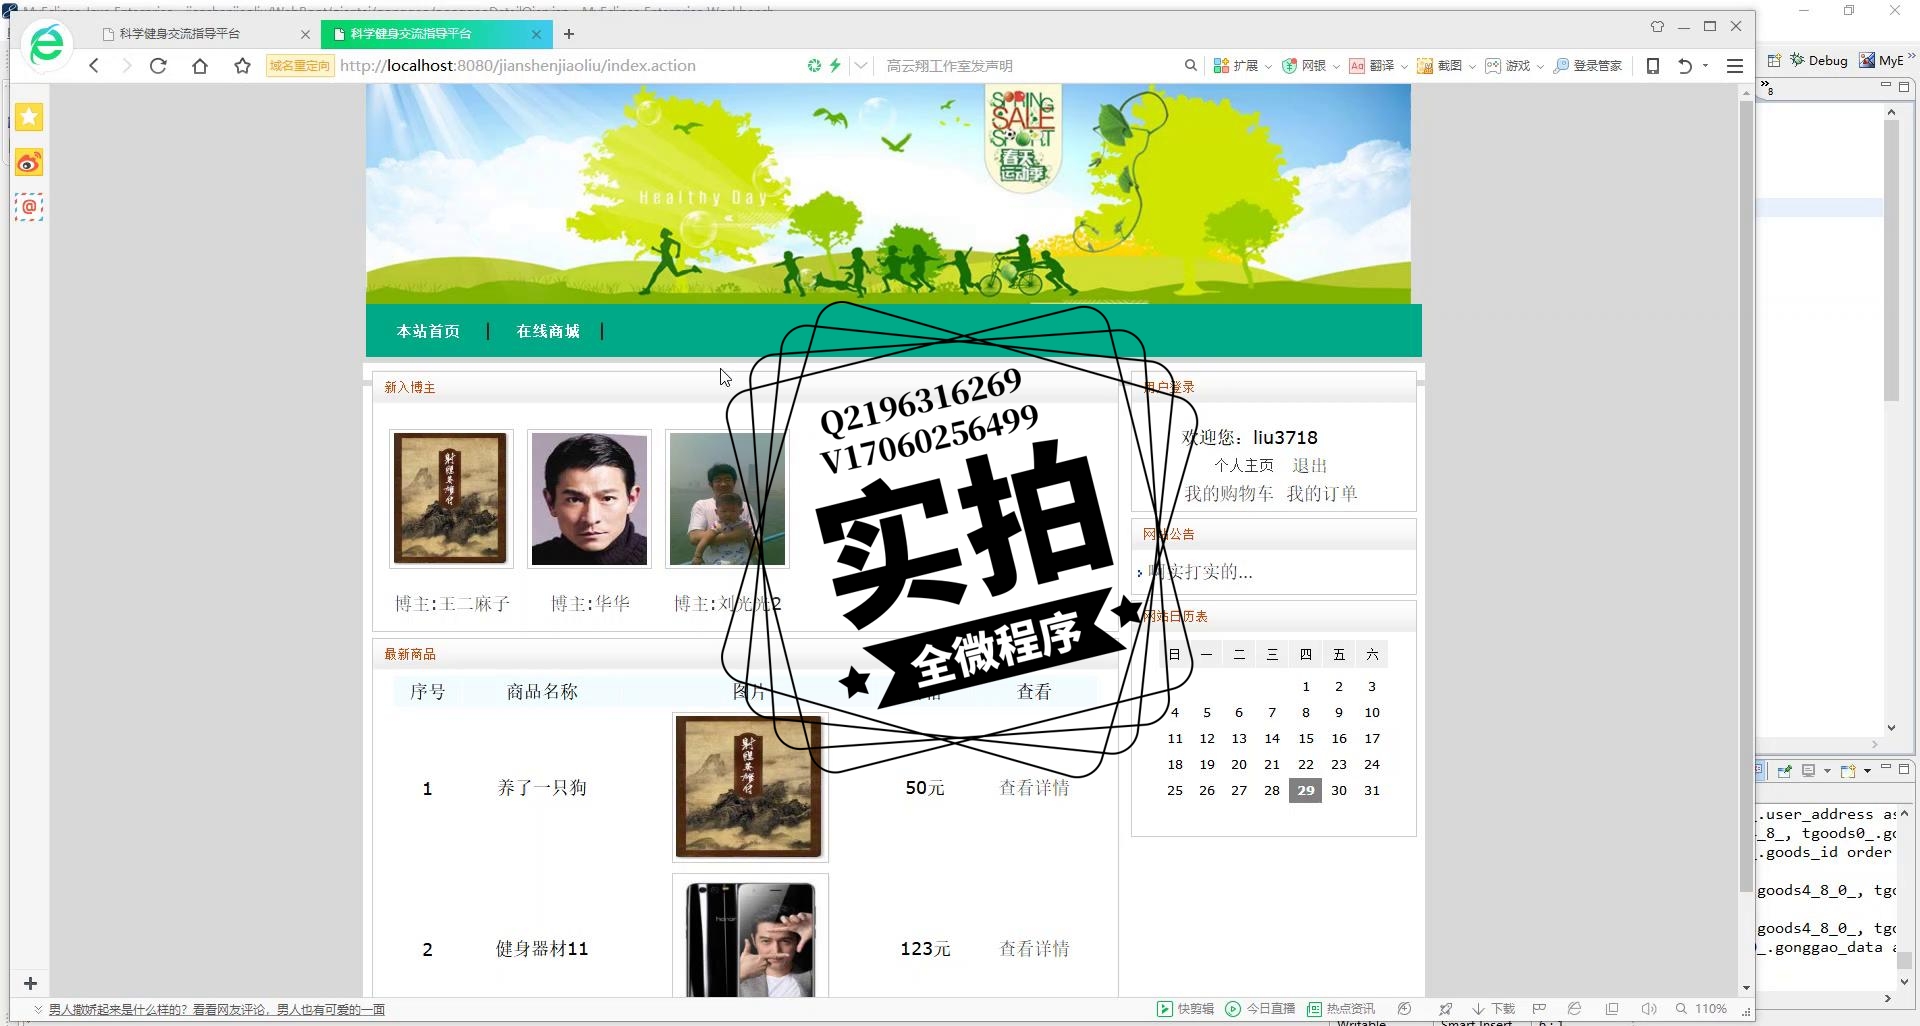Screen dimensions: 1920x1026
Task: Select calendar date 15
Action: pos(1305,738)
